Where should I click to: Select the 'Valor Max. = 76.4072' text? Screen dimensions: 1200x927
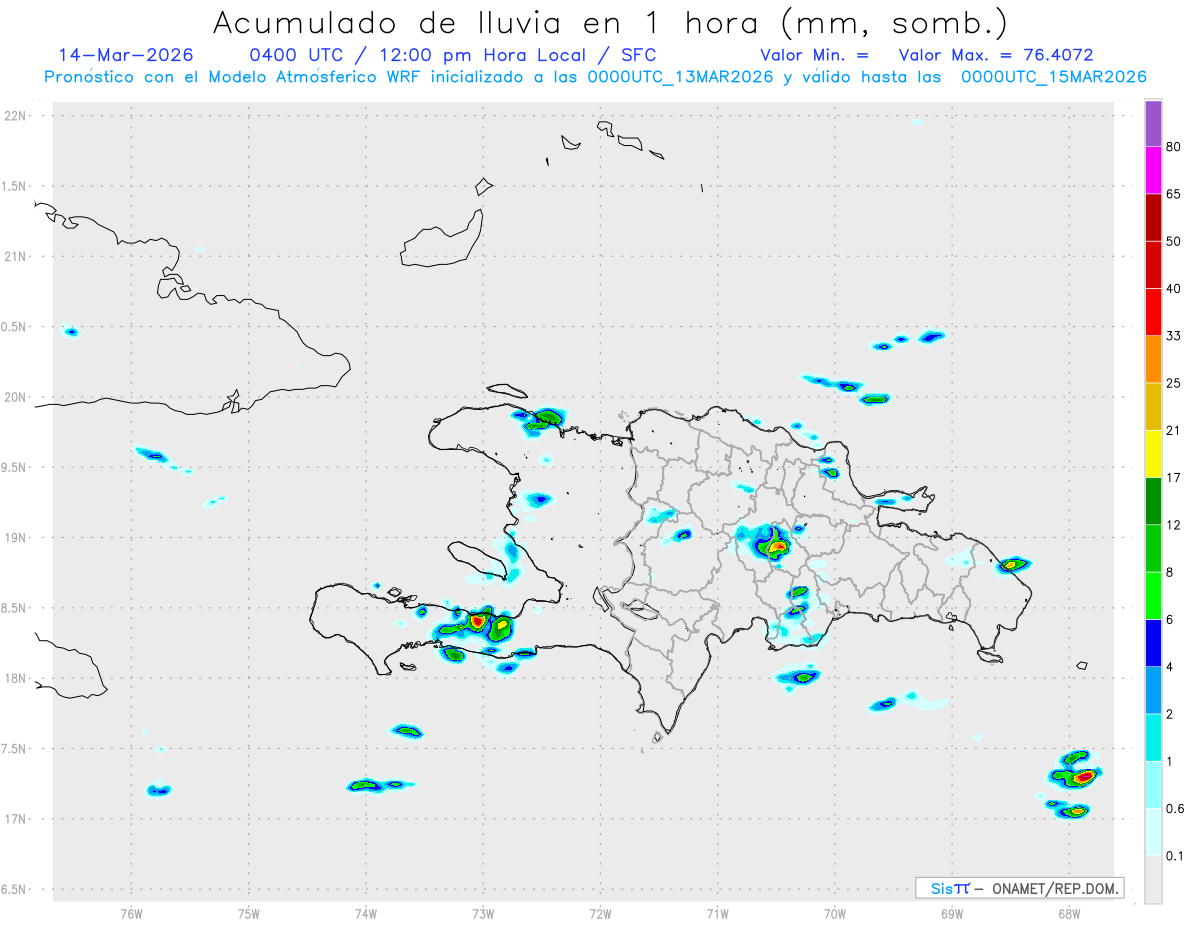coord(996,55)
